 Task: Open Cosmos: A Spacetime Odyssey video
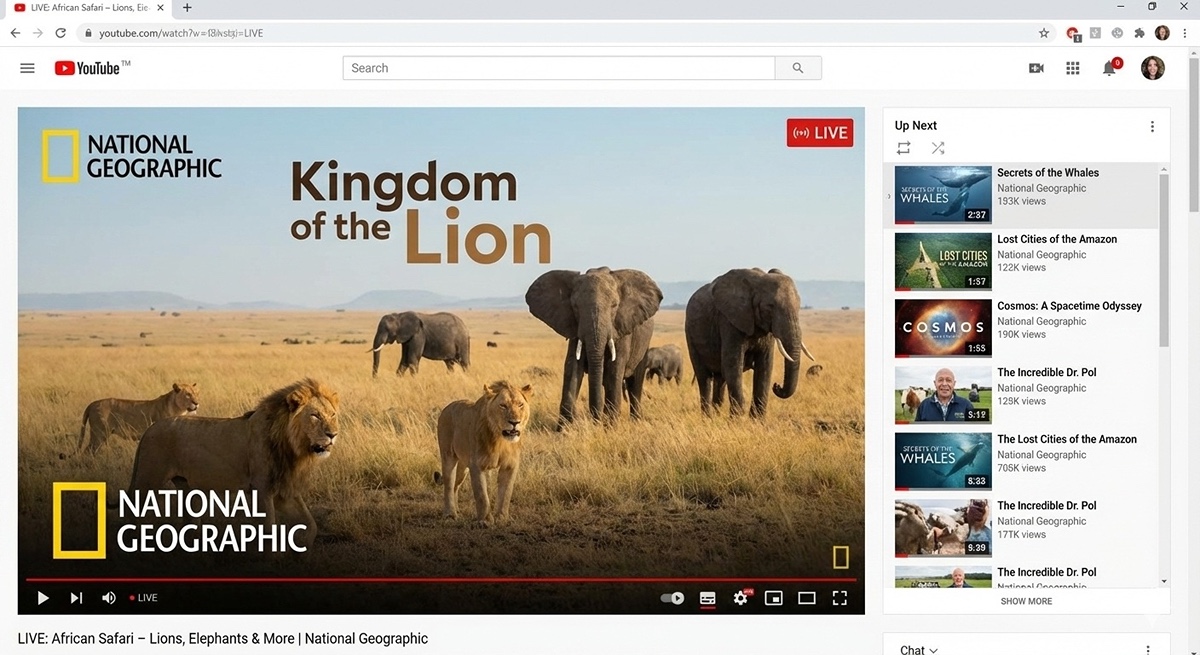(x=1069, y=306)
